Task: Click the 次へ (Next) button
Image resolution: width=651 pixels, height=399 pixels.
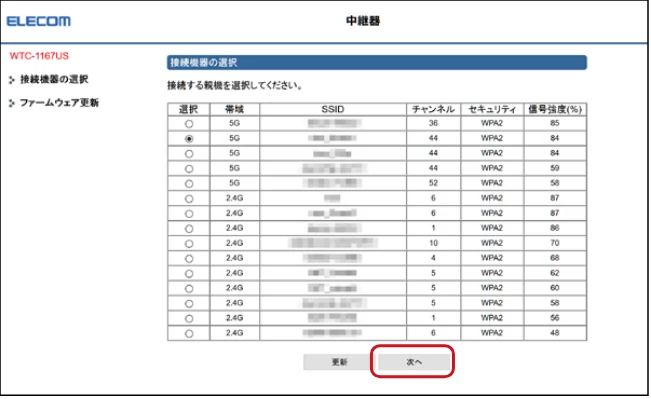Action: (x=414, y=362)
